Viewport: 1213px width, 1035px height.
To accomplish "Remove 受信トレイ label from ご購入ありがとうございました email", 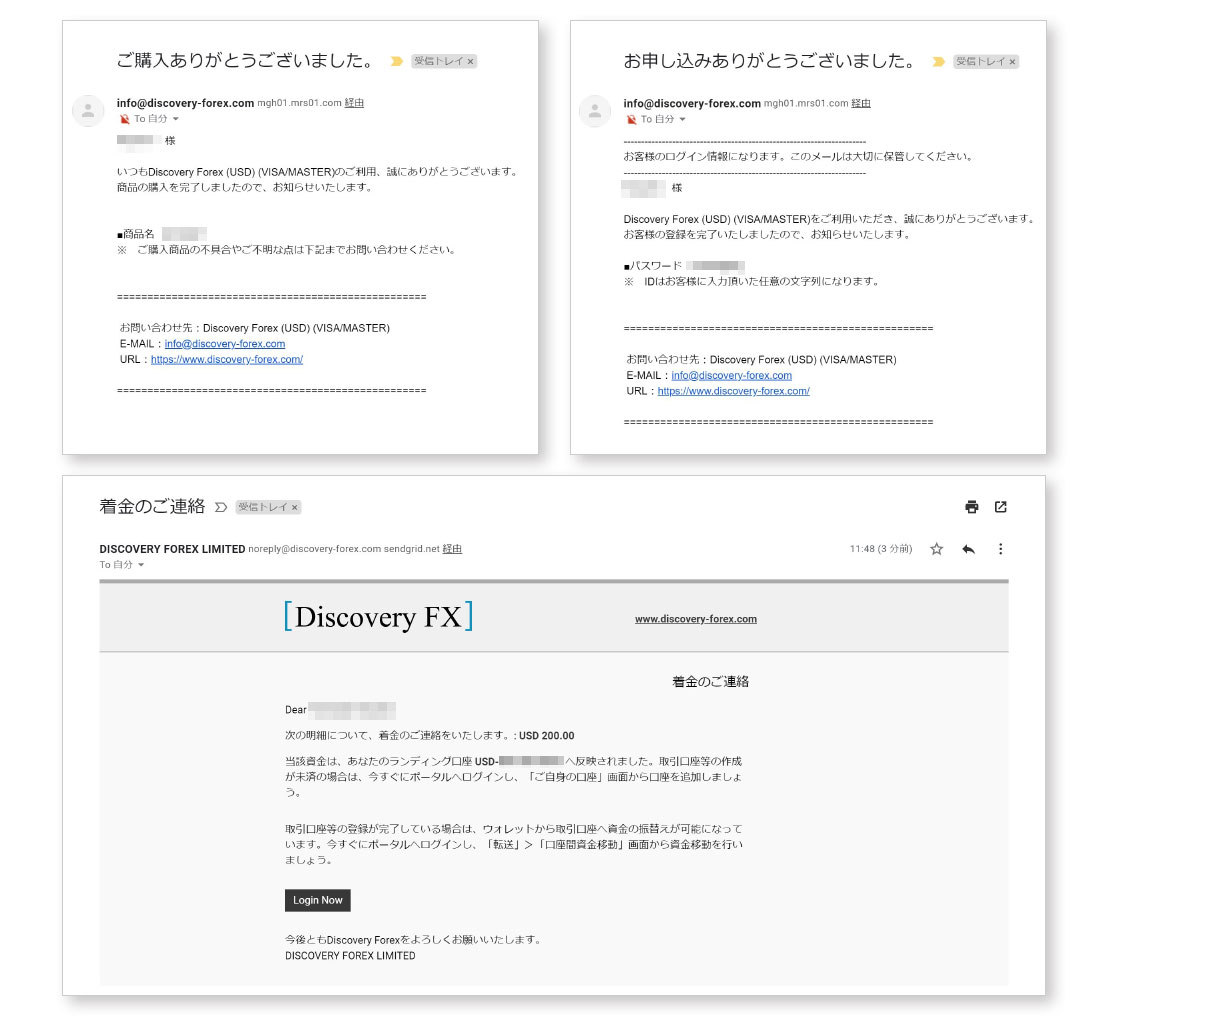I will [471, 62].
